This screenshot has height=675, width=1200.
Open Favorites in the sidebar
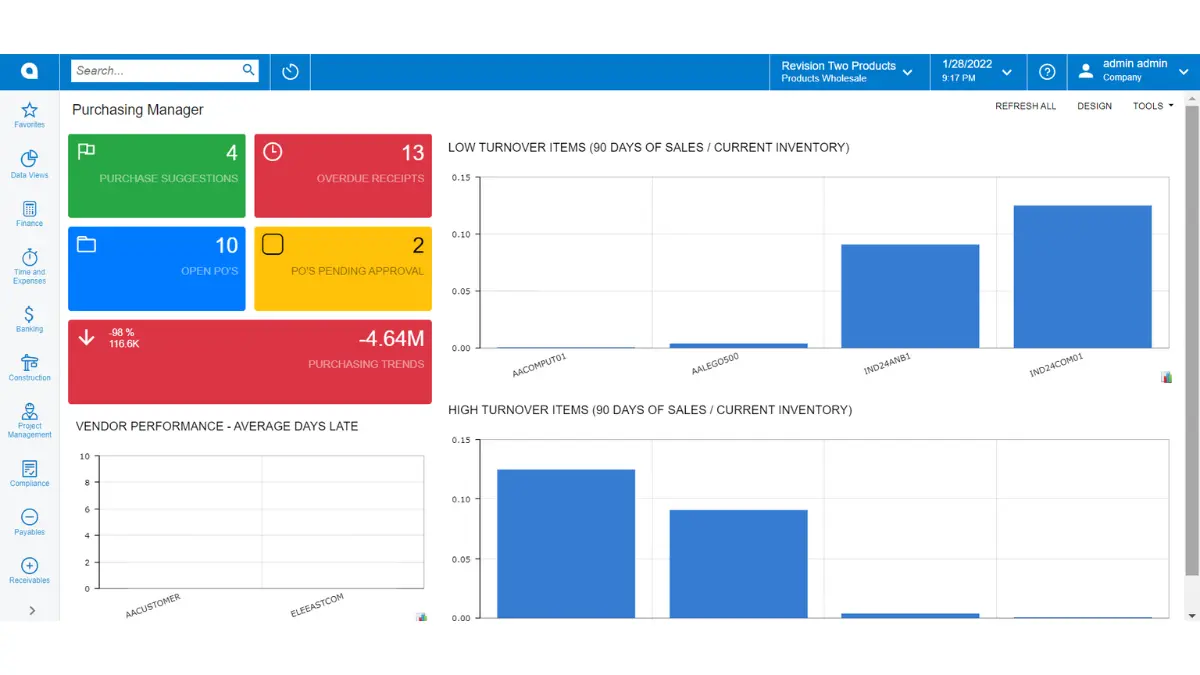tap(29, 114)
